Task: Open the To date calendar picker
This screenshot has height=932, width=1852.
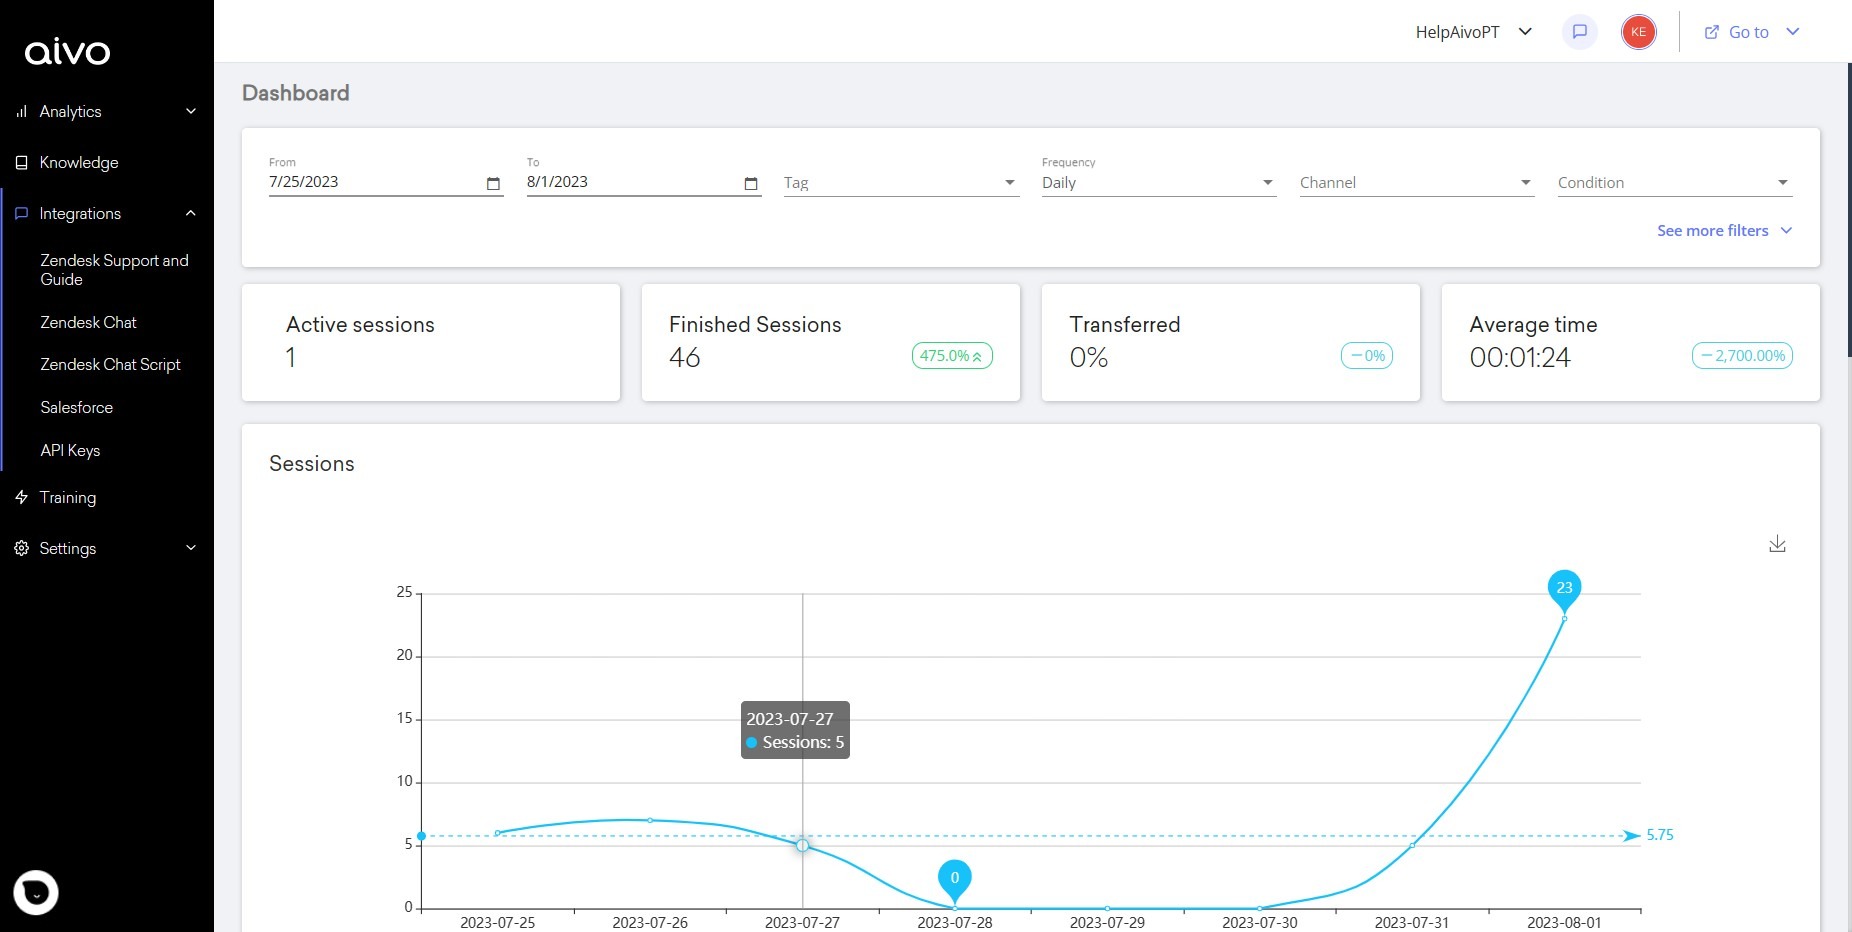Action: pyautogui.click(x=751, y=183)
